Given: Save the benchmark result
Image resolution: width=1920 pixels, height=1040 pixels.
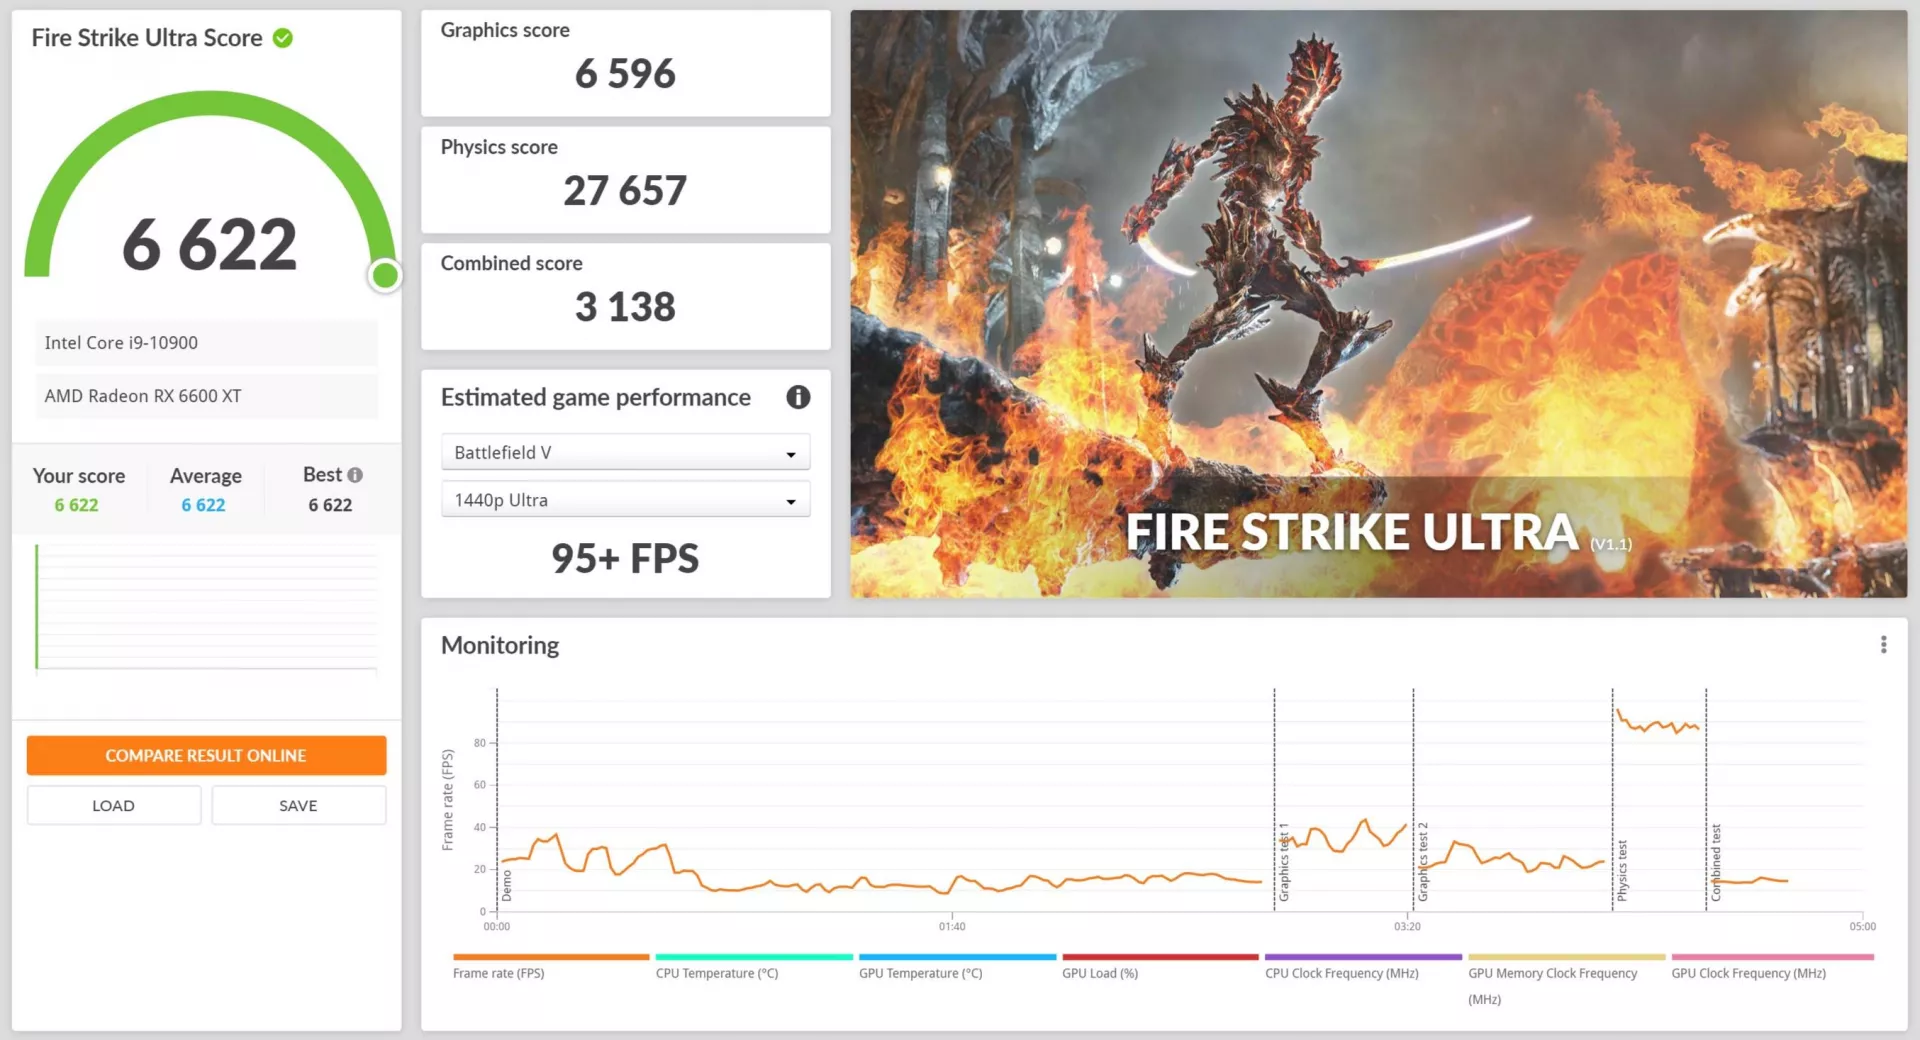Looking at the screenshot, I should point(298,805).
